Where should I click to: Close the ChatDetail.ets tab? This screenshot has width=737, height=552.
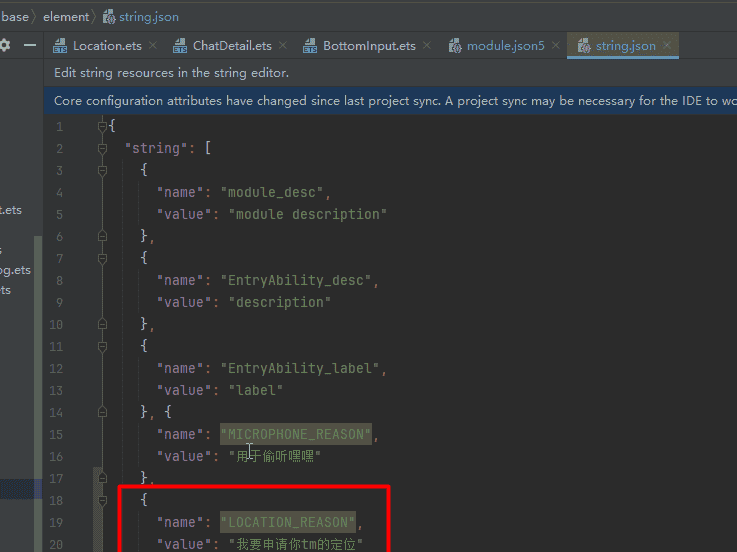coord(283,46)
